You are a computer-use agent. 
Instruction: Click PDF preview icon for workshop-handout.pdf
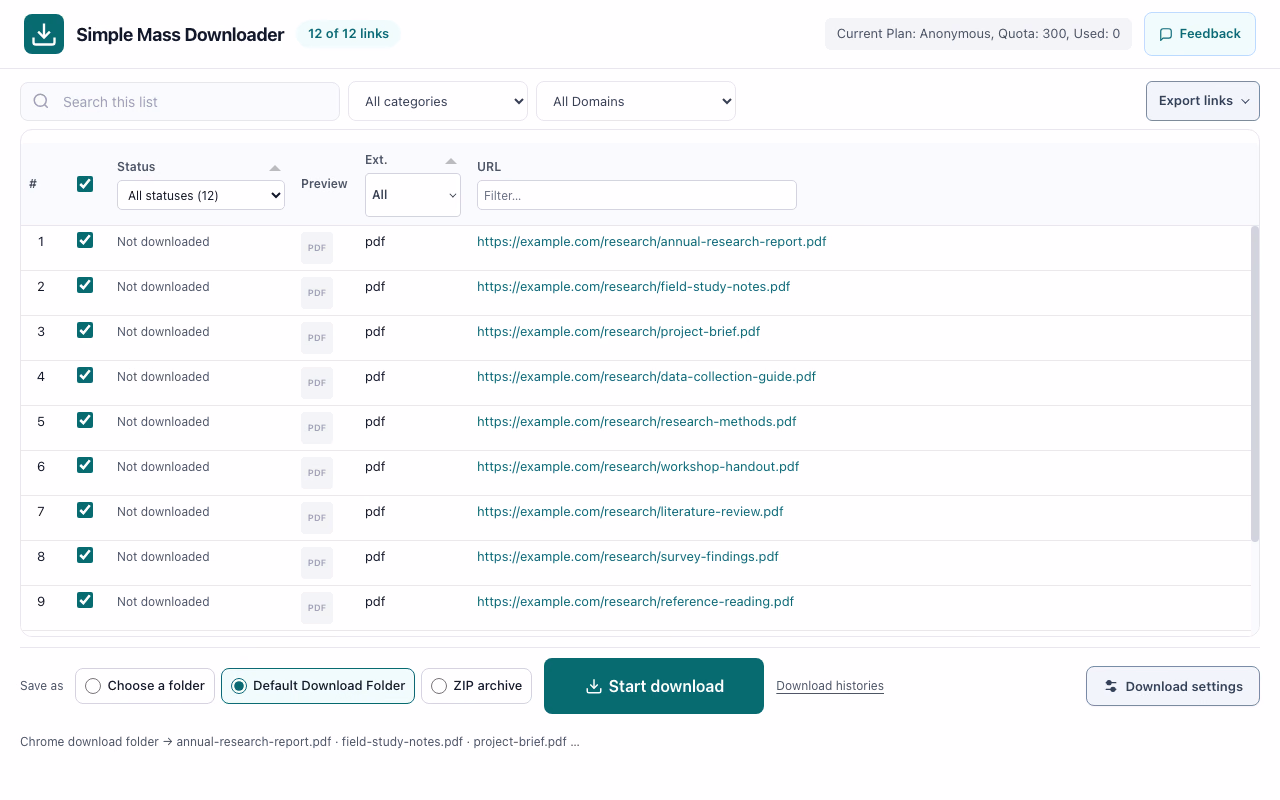tap(317, 473)
